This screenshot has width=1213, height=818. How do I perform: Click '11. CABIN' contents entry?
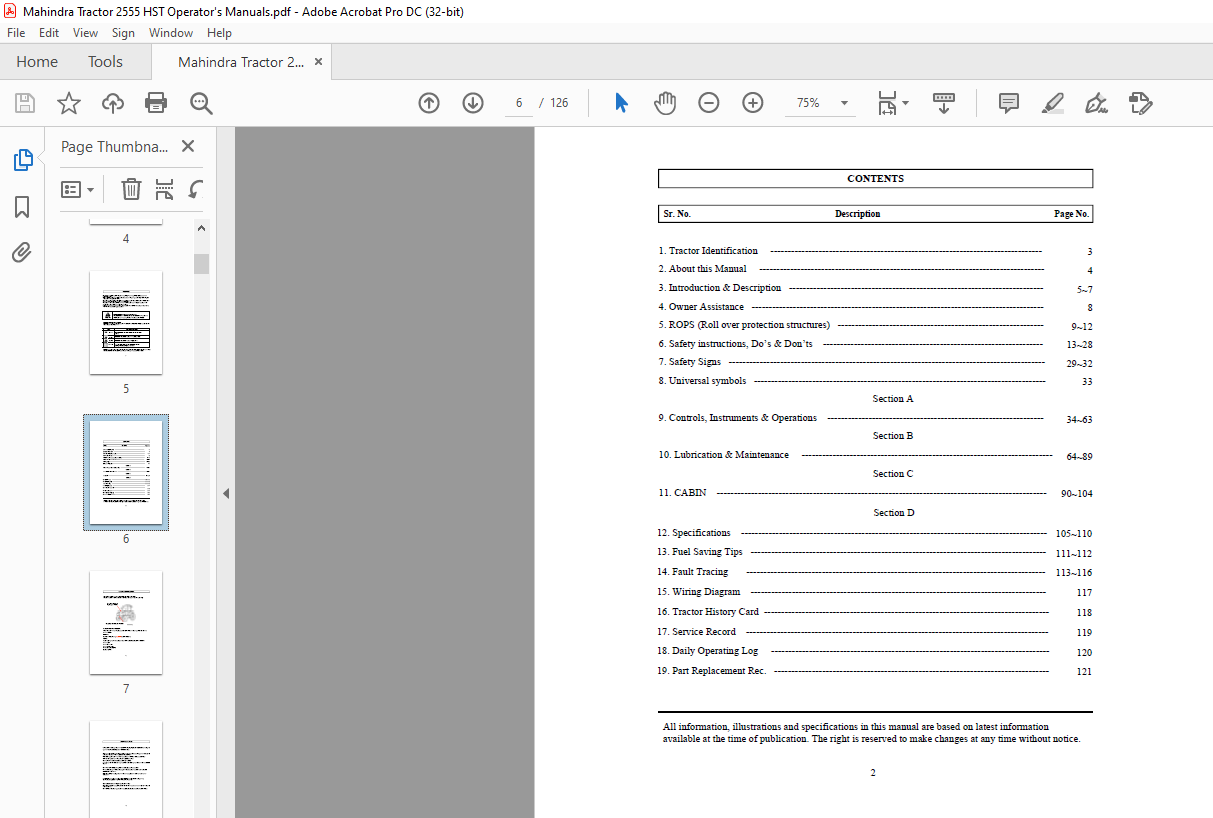[682, 493]
